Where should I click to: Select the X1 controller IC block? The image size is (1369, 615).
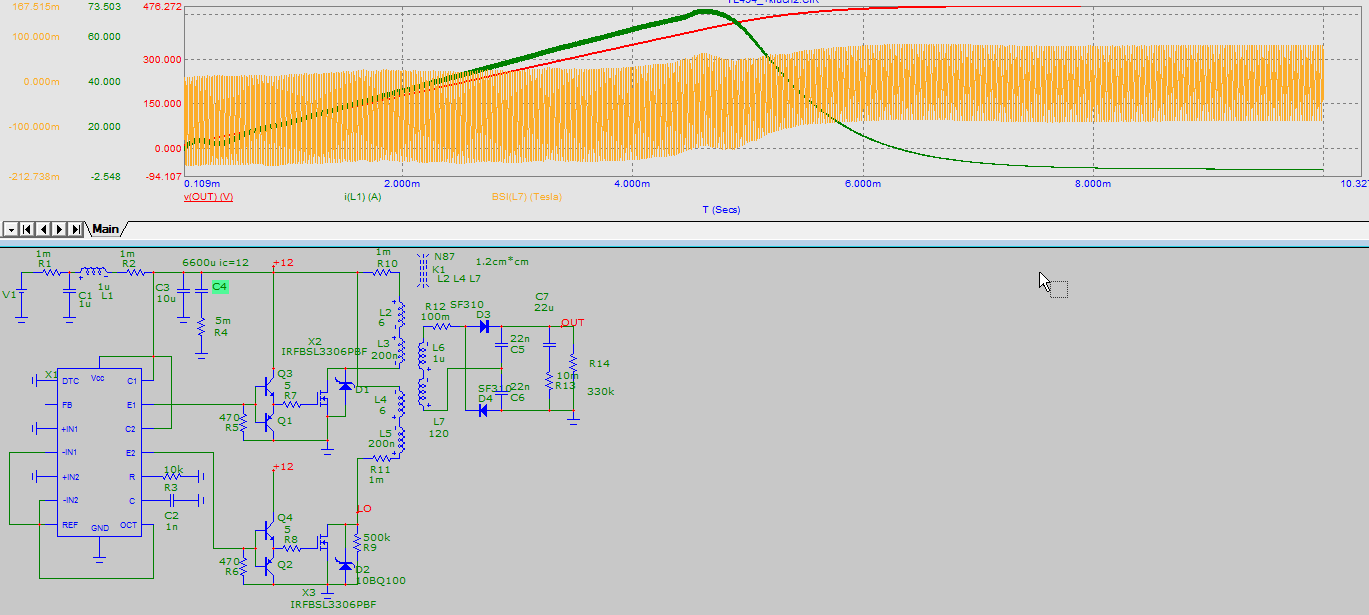(98, 452)
